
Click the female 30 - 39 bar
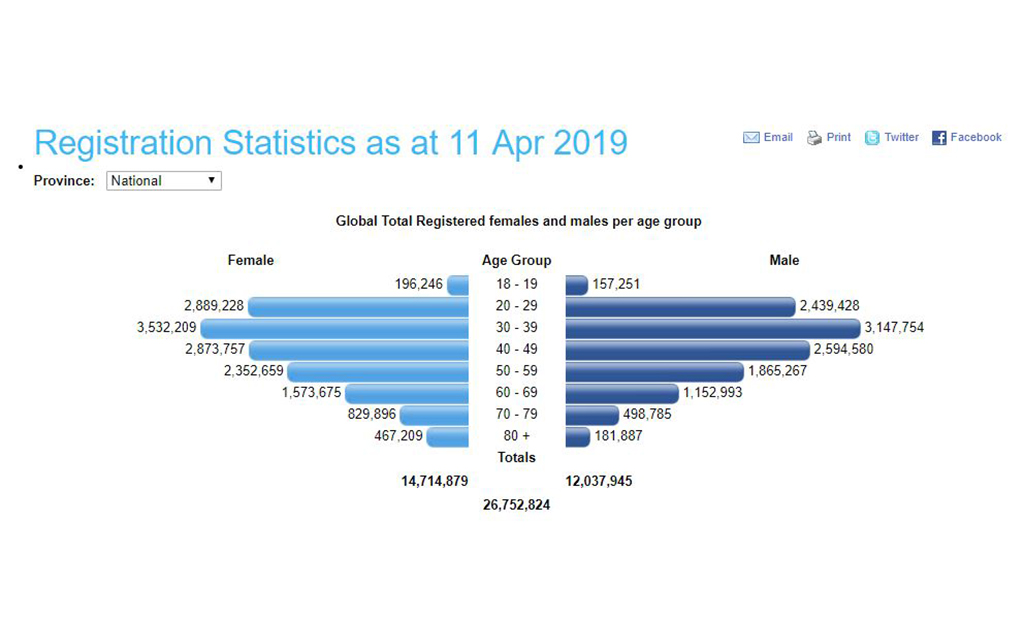coord(335,328)
